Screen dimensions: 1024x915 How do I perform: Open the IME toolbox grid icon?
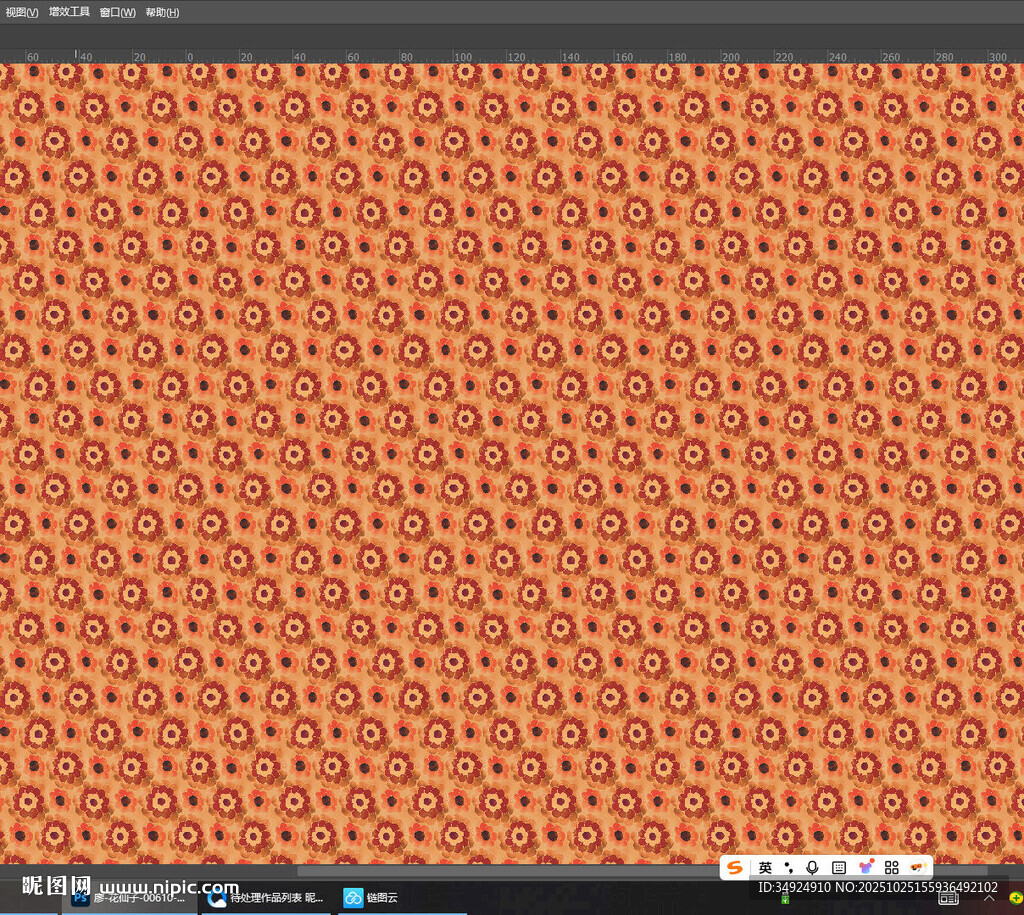[x=891, y=867]
